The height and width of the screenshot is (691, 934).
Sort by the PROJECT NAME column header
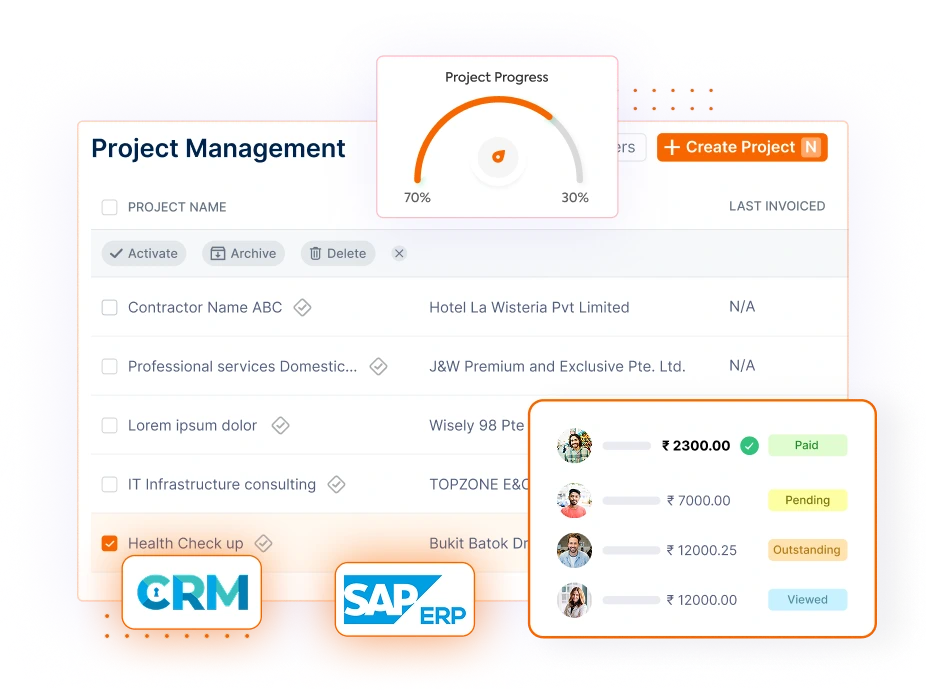pyautogui.click(x=177, y=207)
